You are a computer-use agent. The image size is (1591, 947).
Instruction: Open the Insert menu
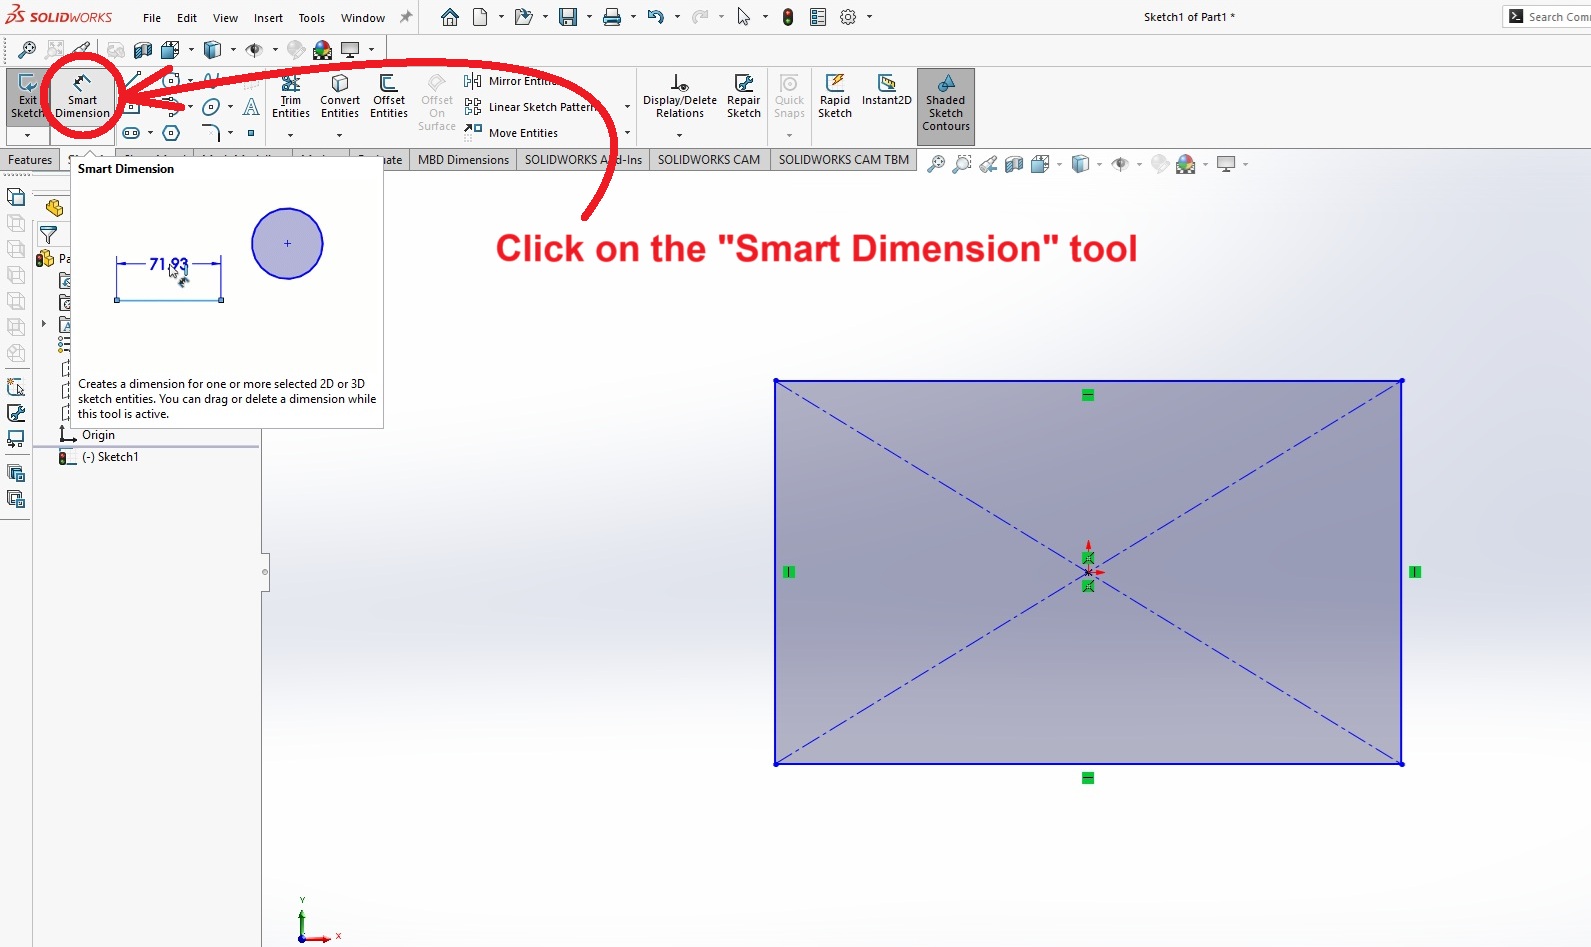268,18
